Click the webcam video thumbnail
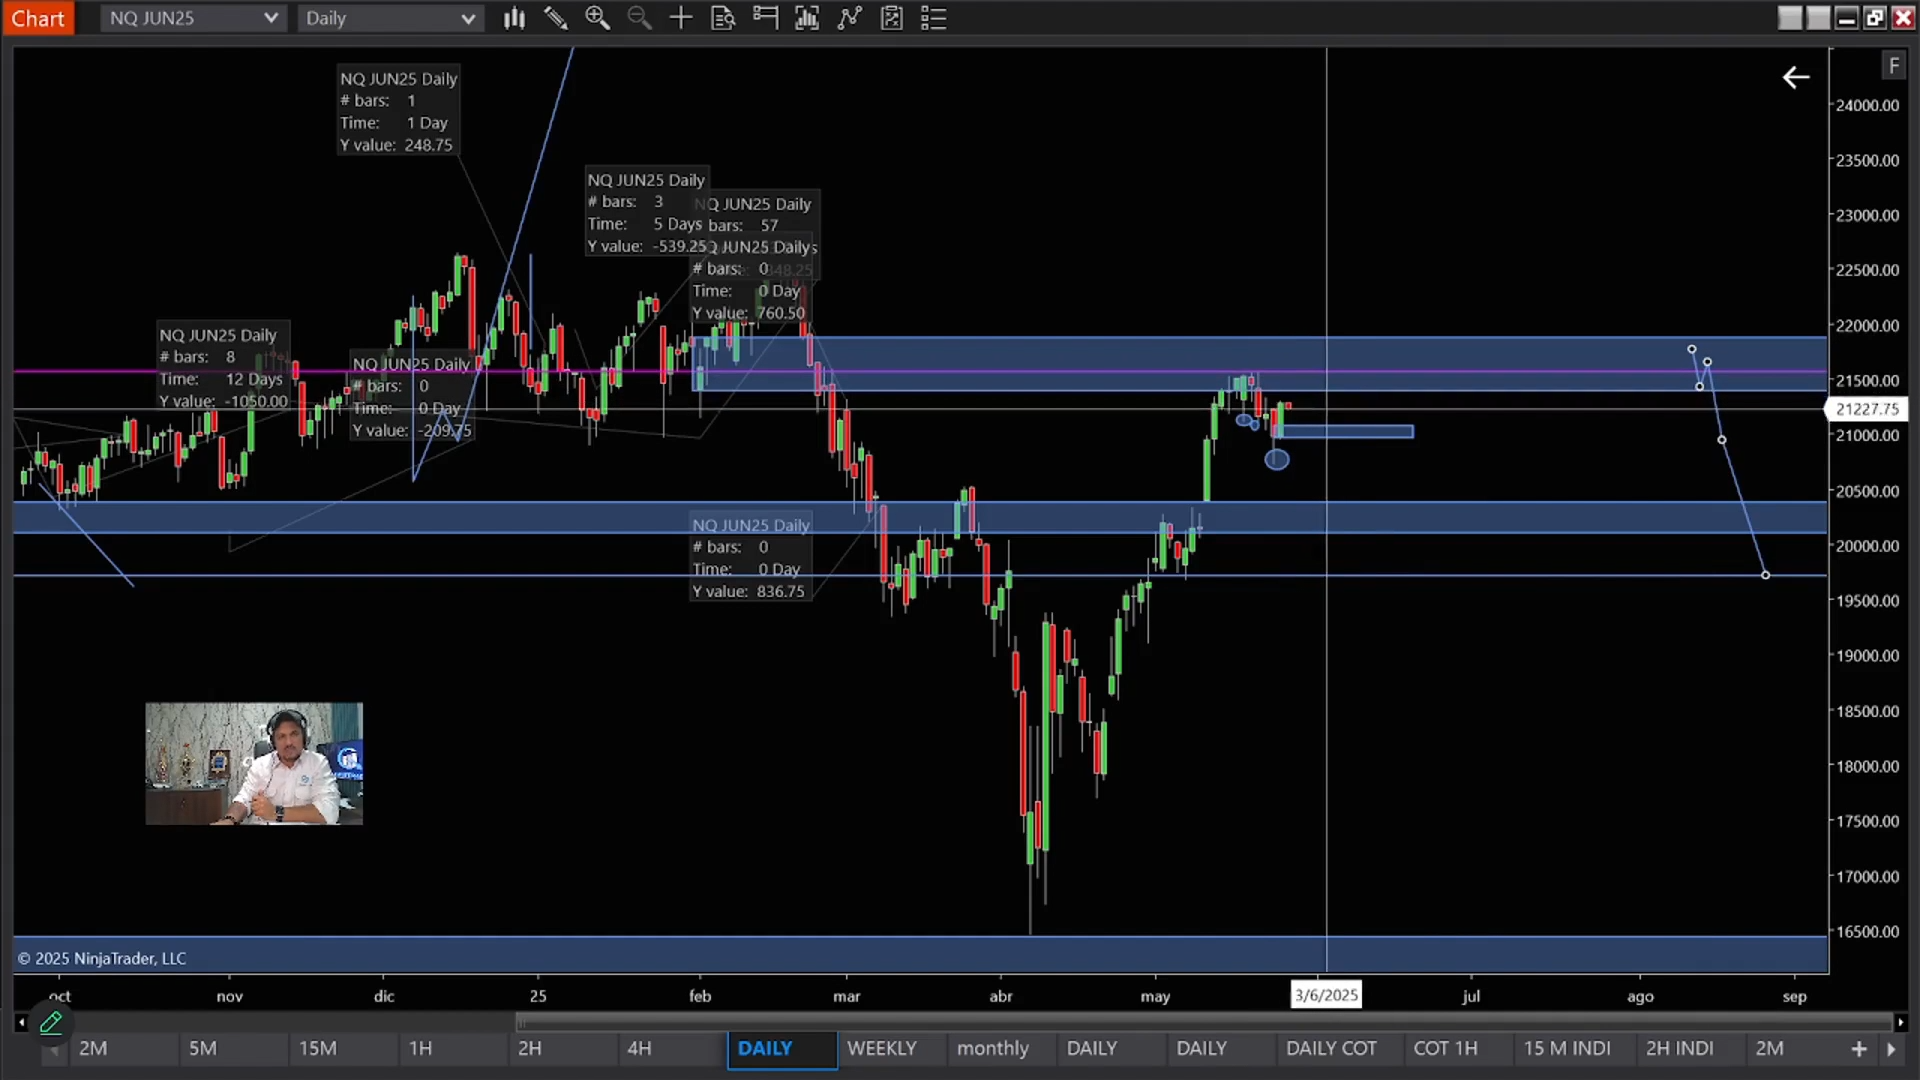 [254, 764]
